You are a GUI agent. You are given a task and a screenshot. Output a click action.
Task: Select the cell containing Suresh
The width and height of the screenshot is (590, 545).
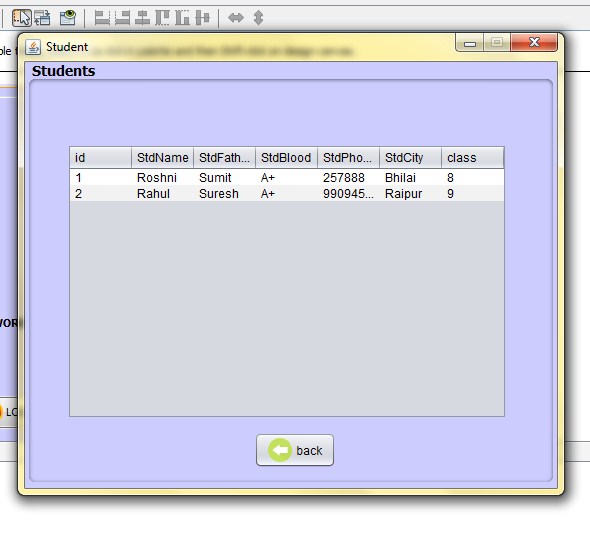[225, 193]
